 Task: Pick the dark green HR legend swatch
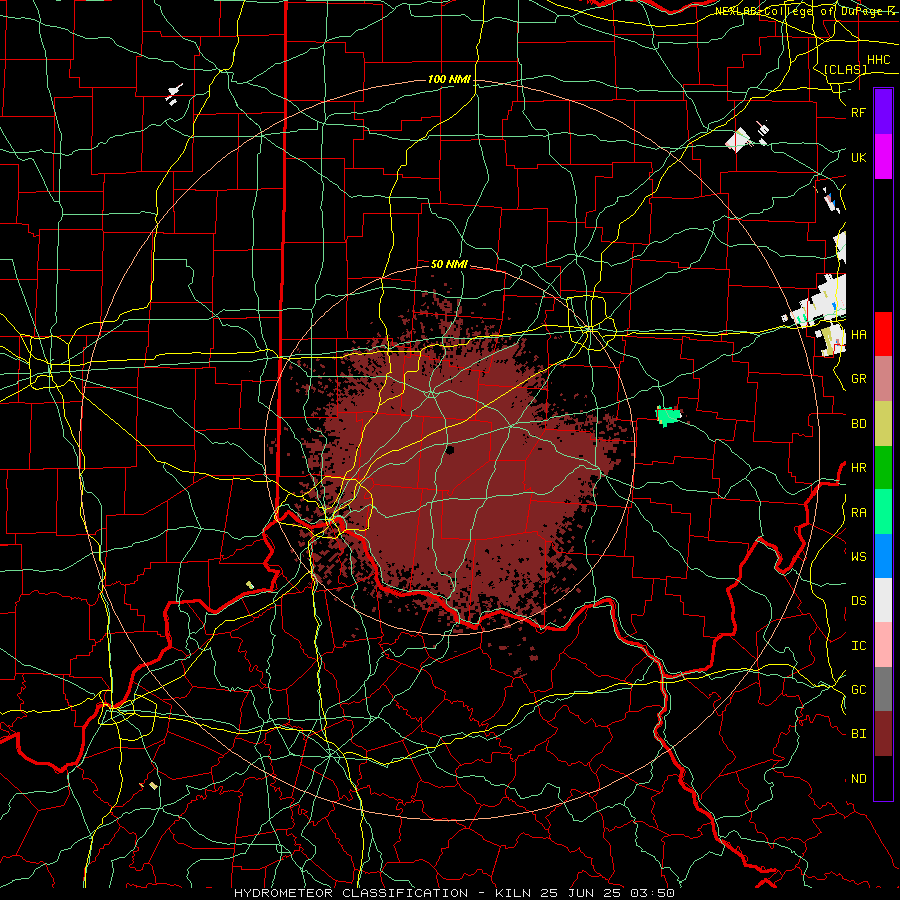(x=883, y=467)
